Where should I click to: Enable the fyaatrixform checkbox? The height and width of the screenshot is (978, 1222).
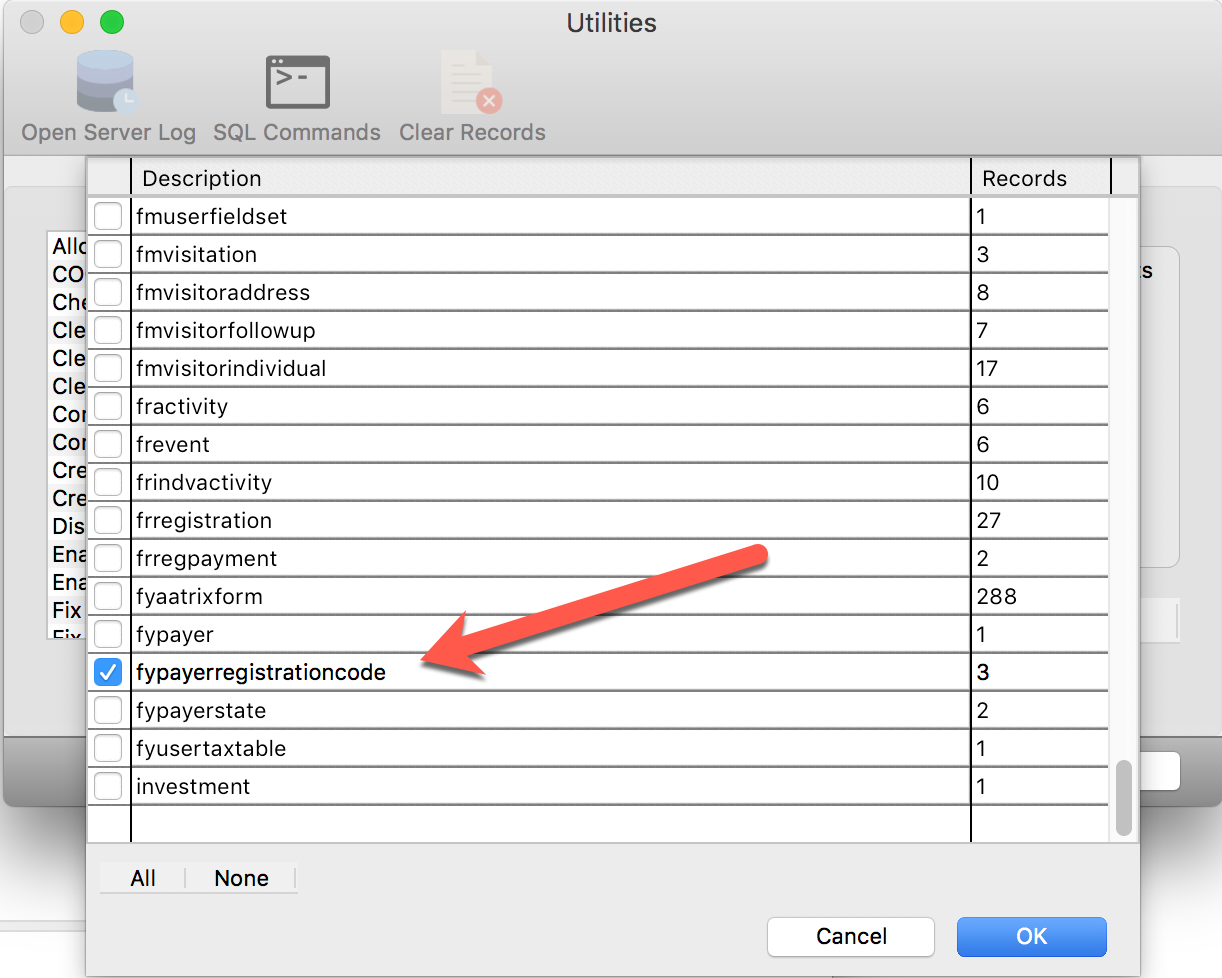click(108, 597)
